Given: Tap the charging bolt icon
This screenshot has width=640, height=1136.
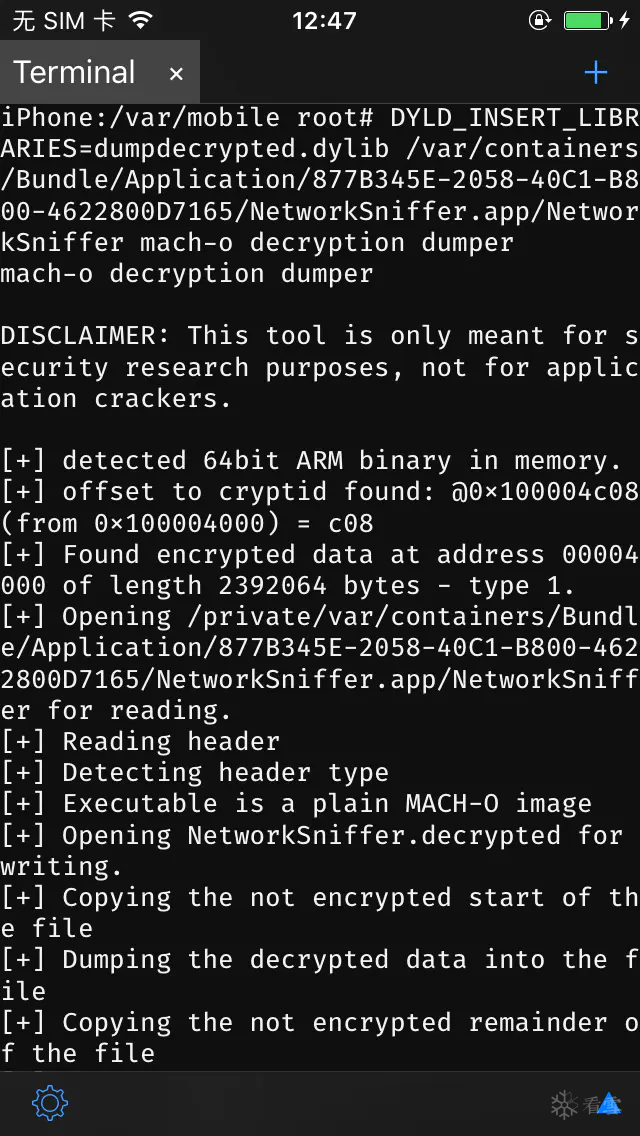Looking at the screenshot, I should [x=625, y=20].
